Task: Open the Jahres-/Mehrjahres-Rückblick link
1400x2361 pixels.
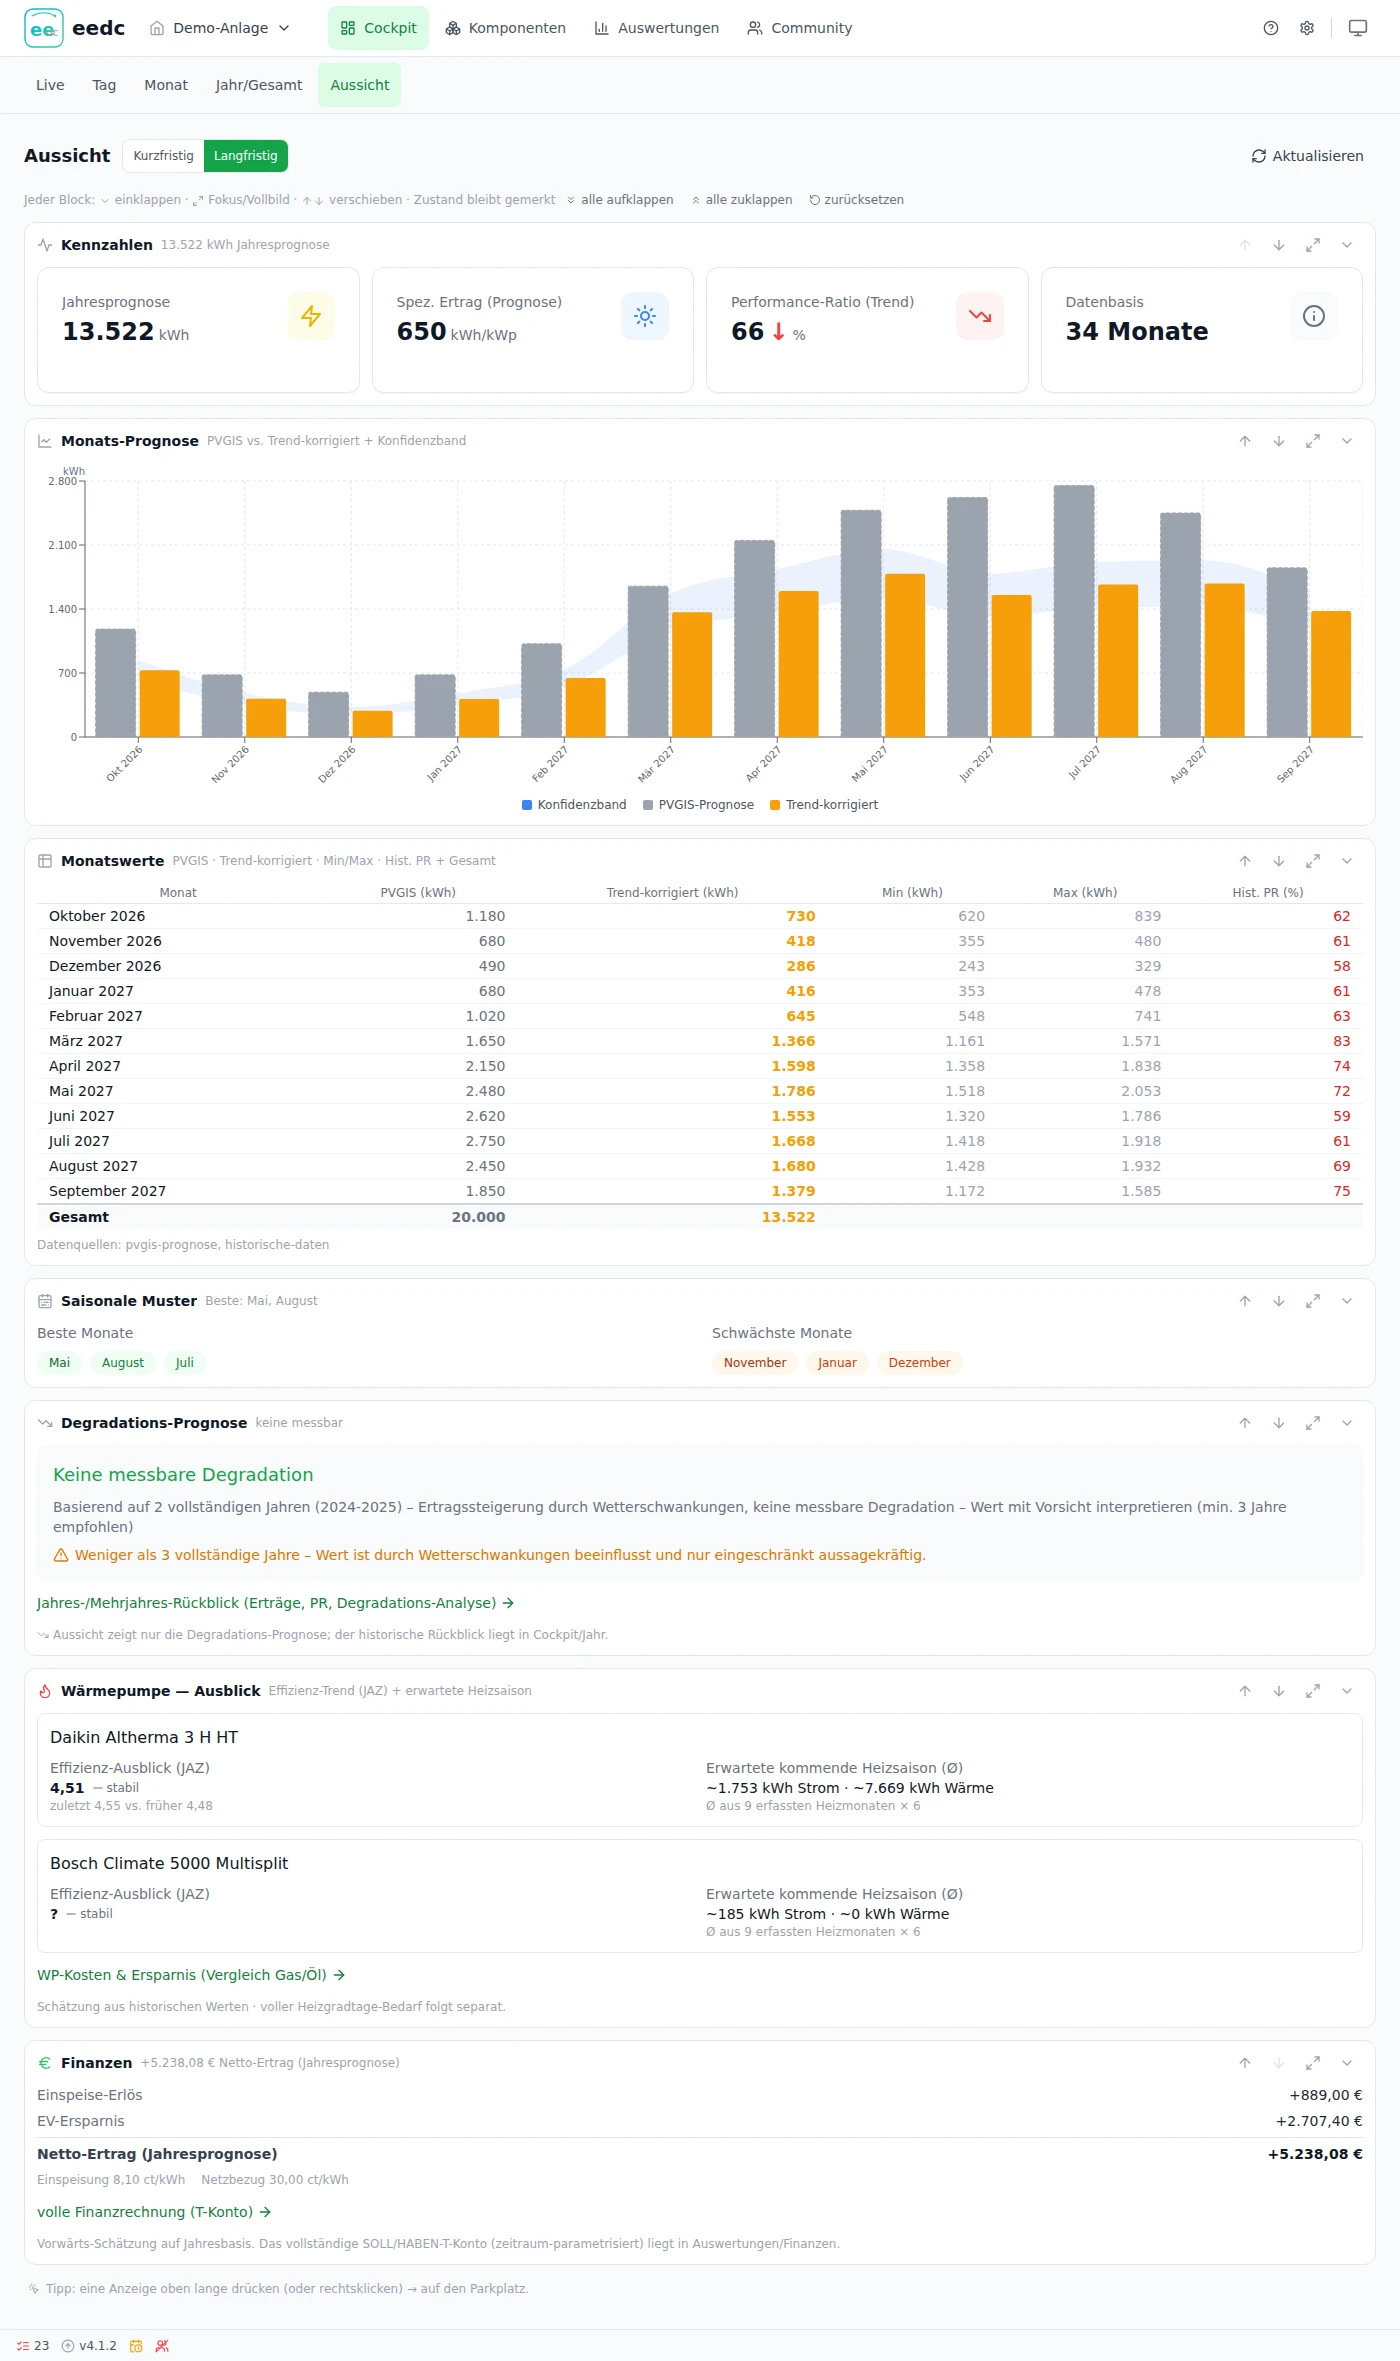Action: click(x=276, y=1603)
